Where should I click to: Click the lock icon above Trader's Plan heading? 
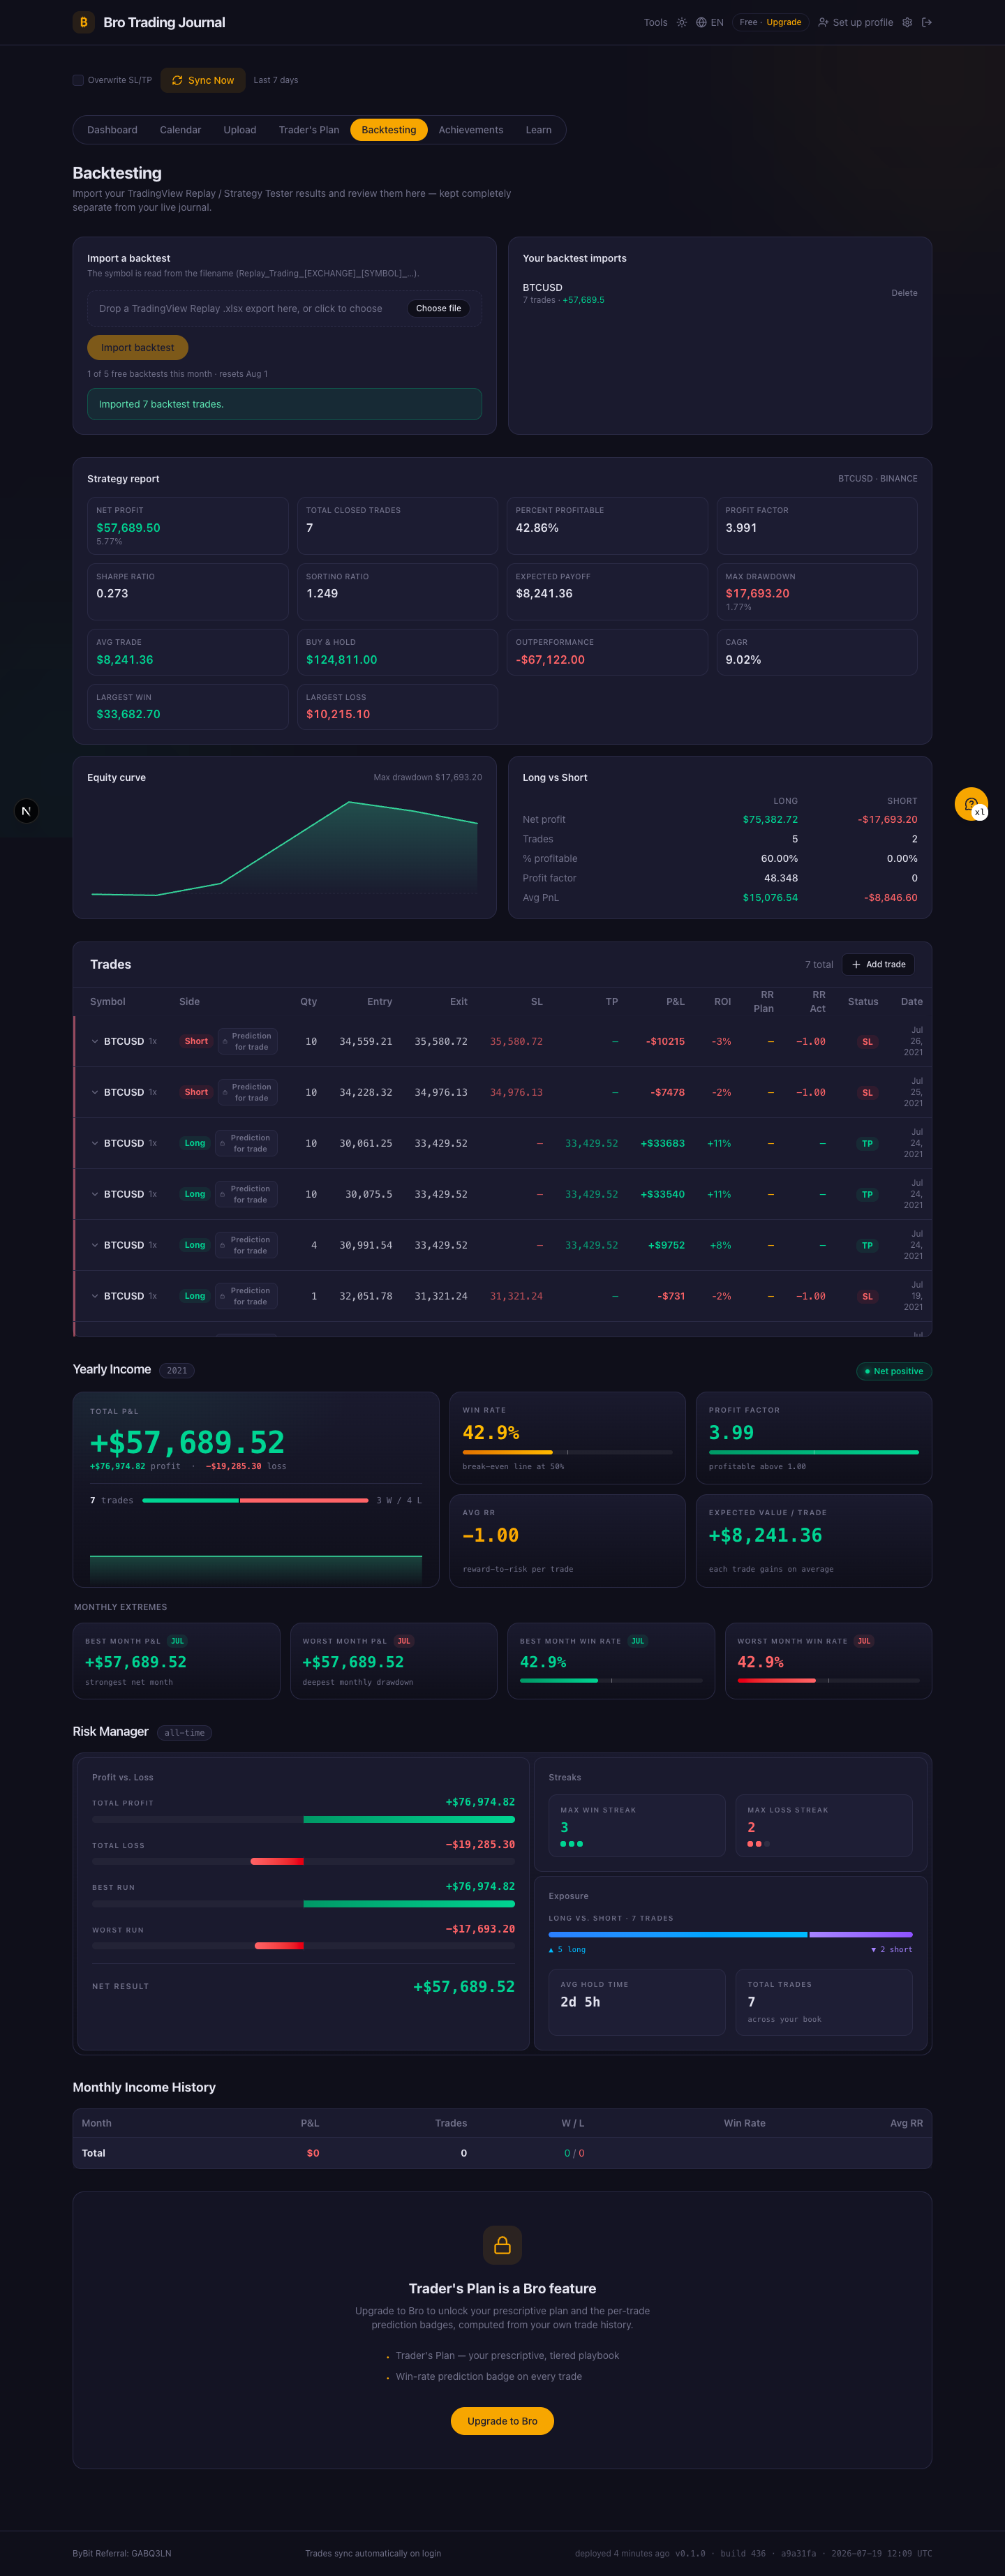coord(502,2245)
